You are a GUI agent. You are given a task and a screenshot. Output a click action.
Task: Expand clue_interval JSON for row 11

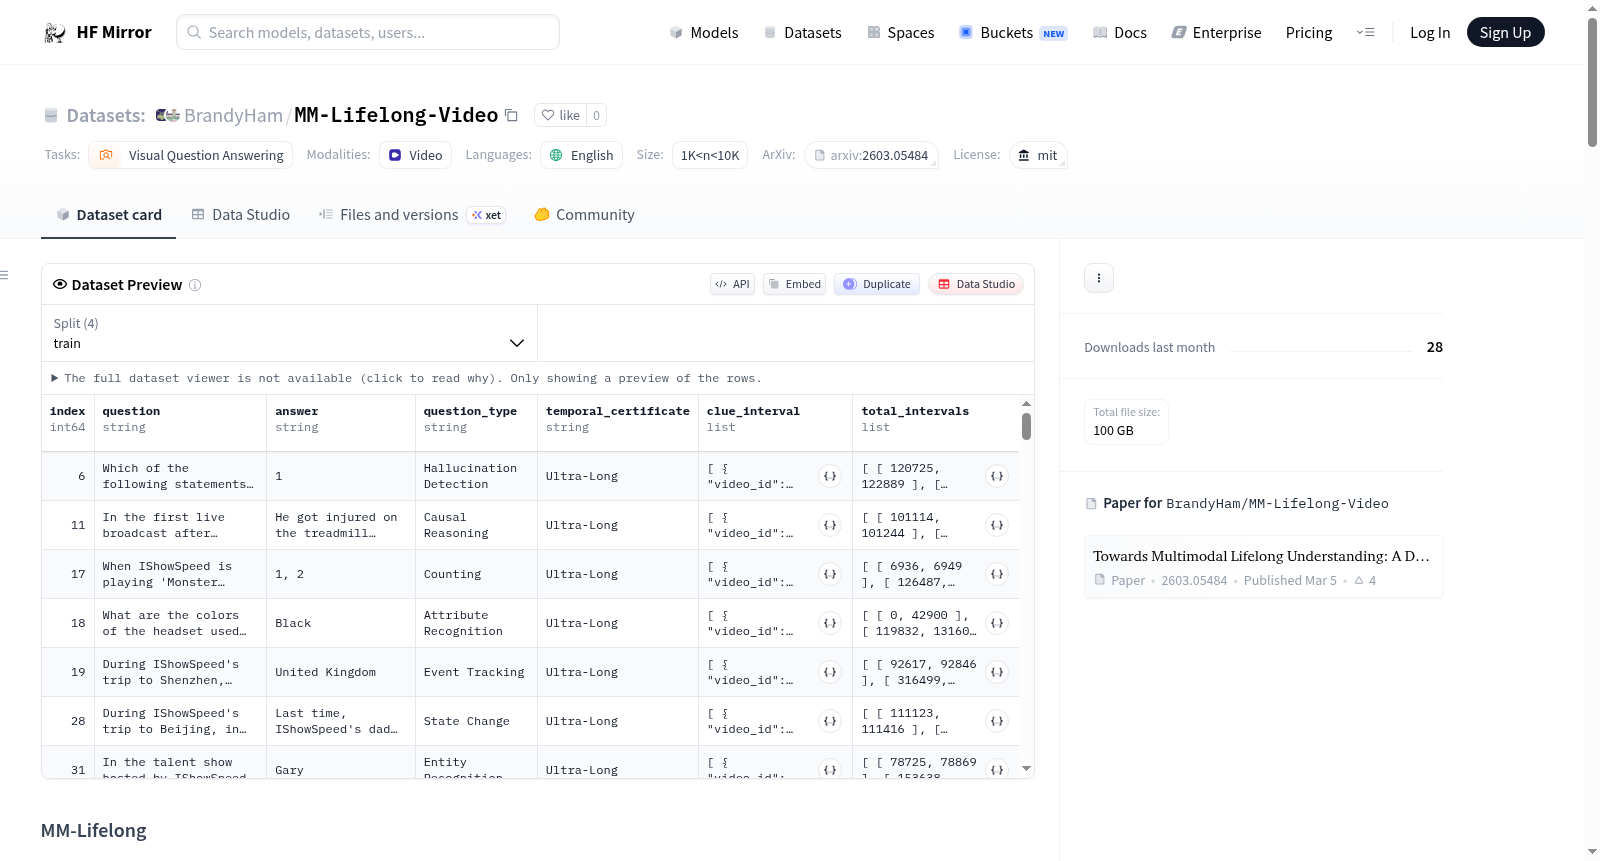(830, 525)
